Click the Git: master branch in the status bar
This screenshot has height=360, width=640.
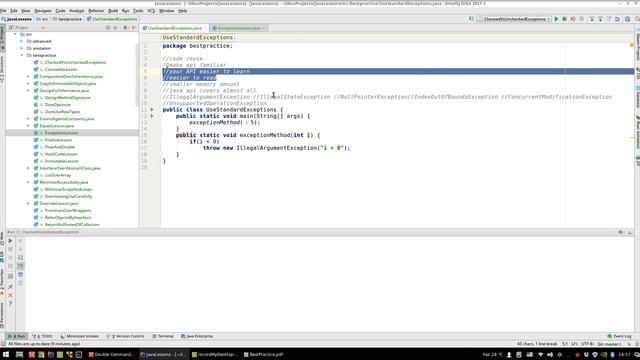609,344
